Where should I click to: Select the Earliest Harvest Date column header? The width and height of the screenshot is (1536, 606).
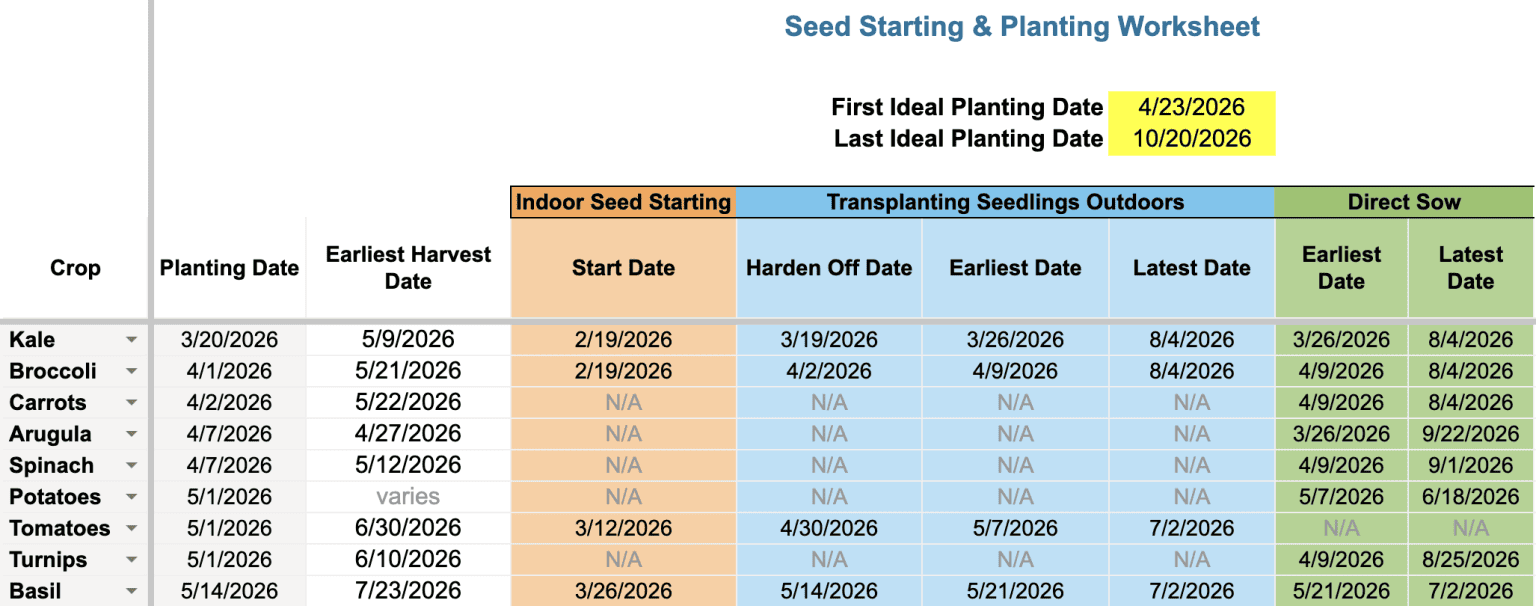click(408, 268)
